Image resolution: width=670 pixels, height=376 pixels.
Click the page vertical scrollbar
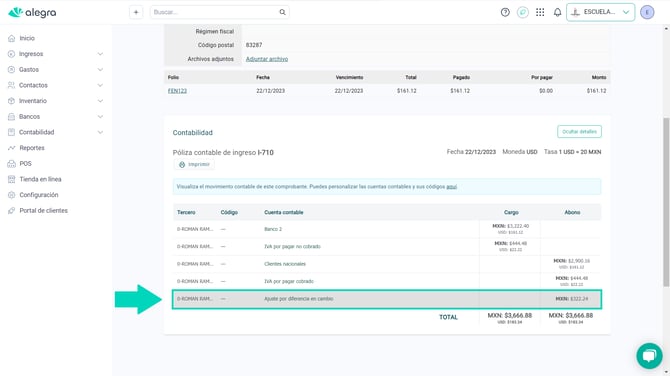666,201
